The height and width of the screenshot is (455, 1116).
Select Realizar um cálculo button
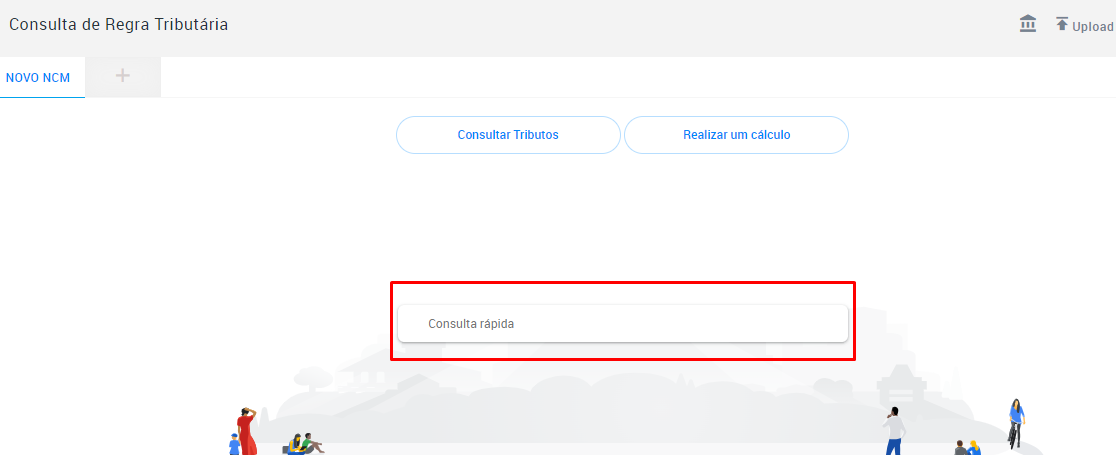737,135
